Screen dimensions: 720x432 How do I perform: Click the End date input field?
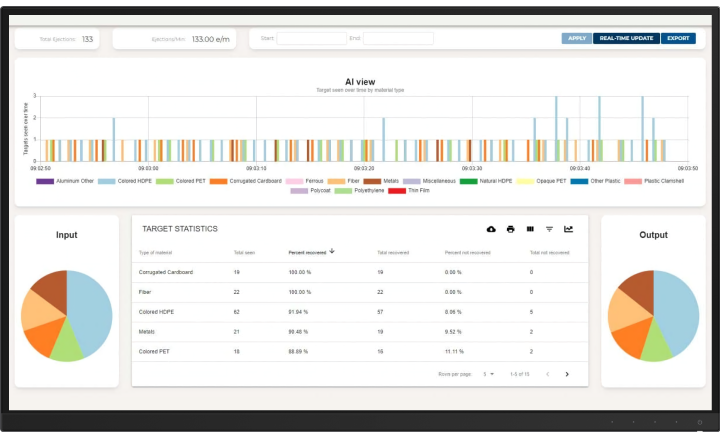click(x=398, y=39)
